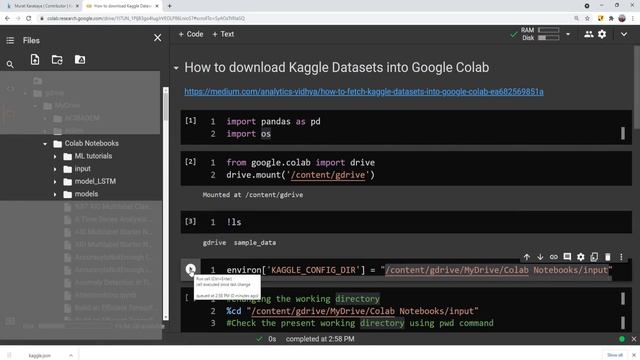
Task: Click the share people icon
Action: tap(589, 34)
